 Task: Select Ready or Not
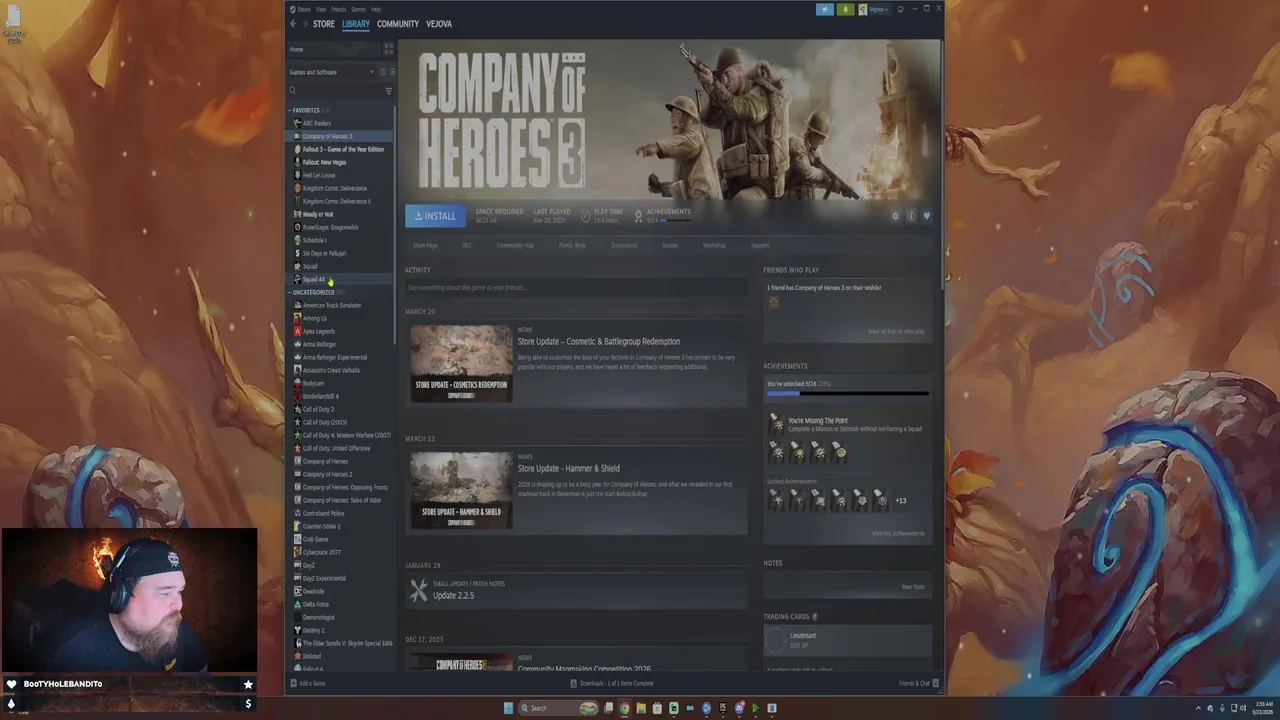coord(318,214)
